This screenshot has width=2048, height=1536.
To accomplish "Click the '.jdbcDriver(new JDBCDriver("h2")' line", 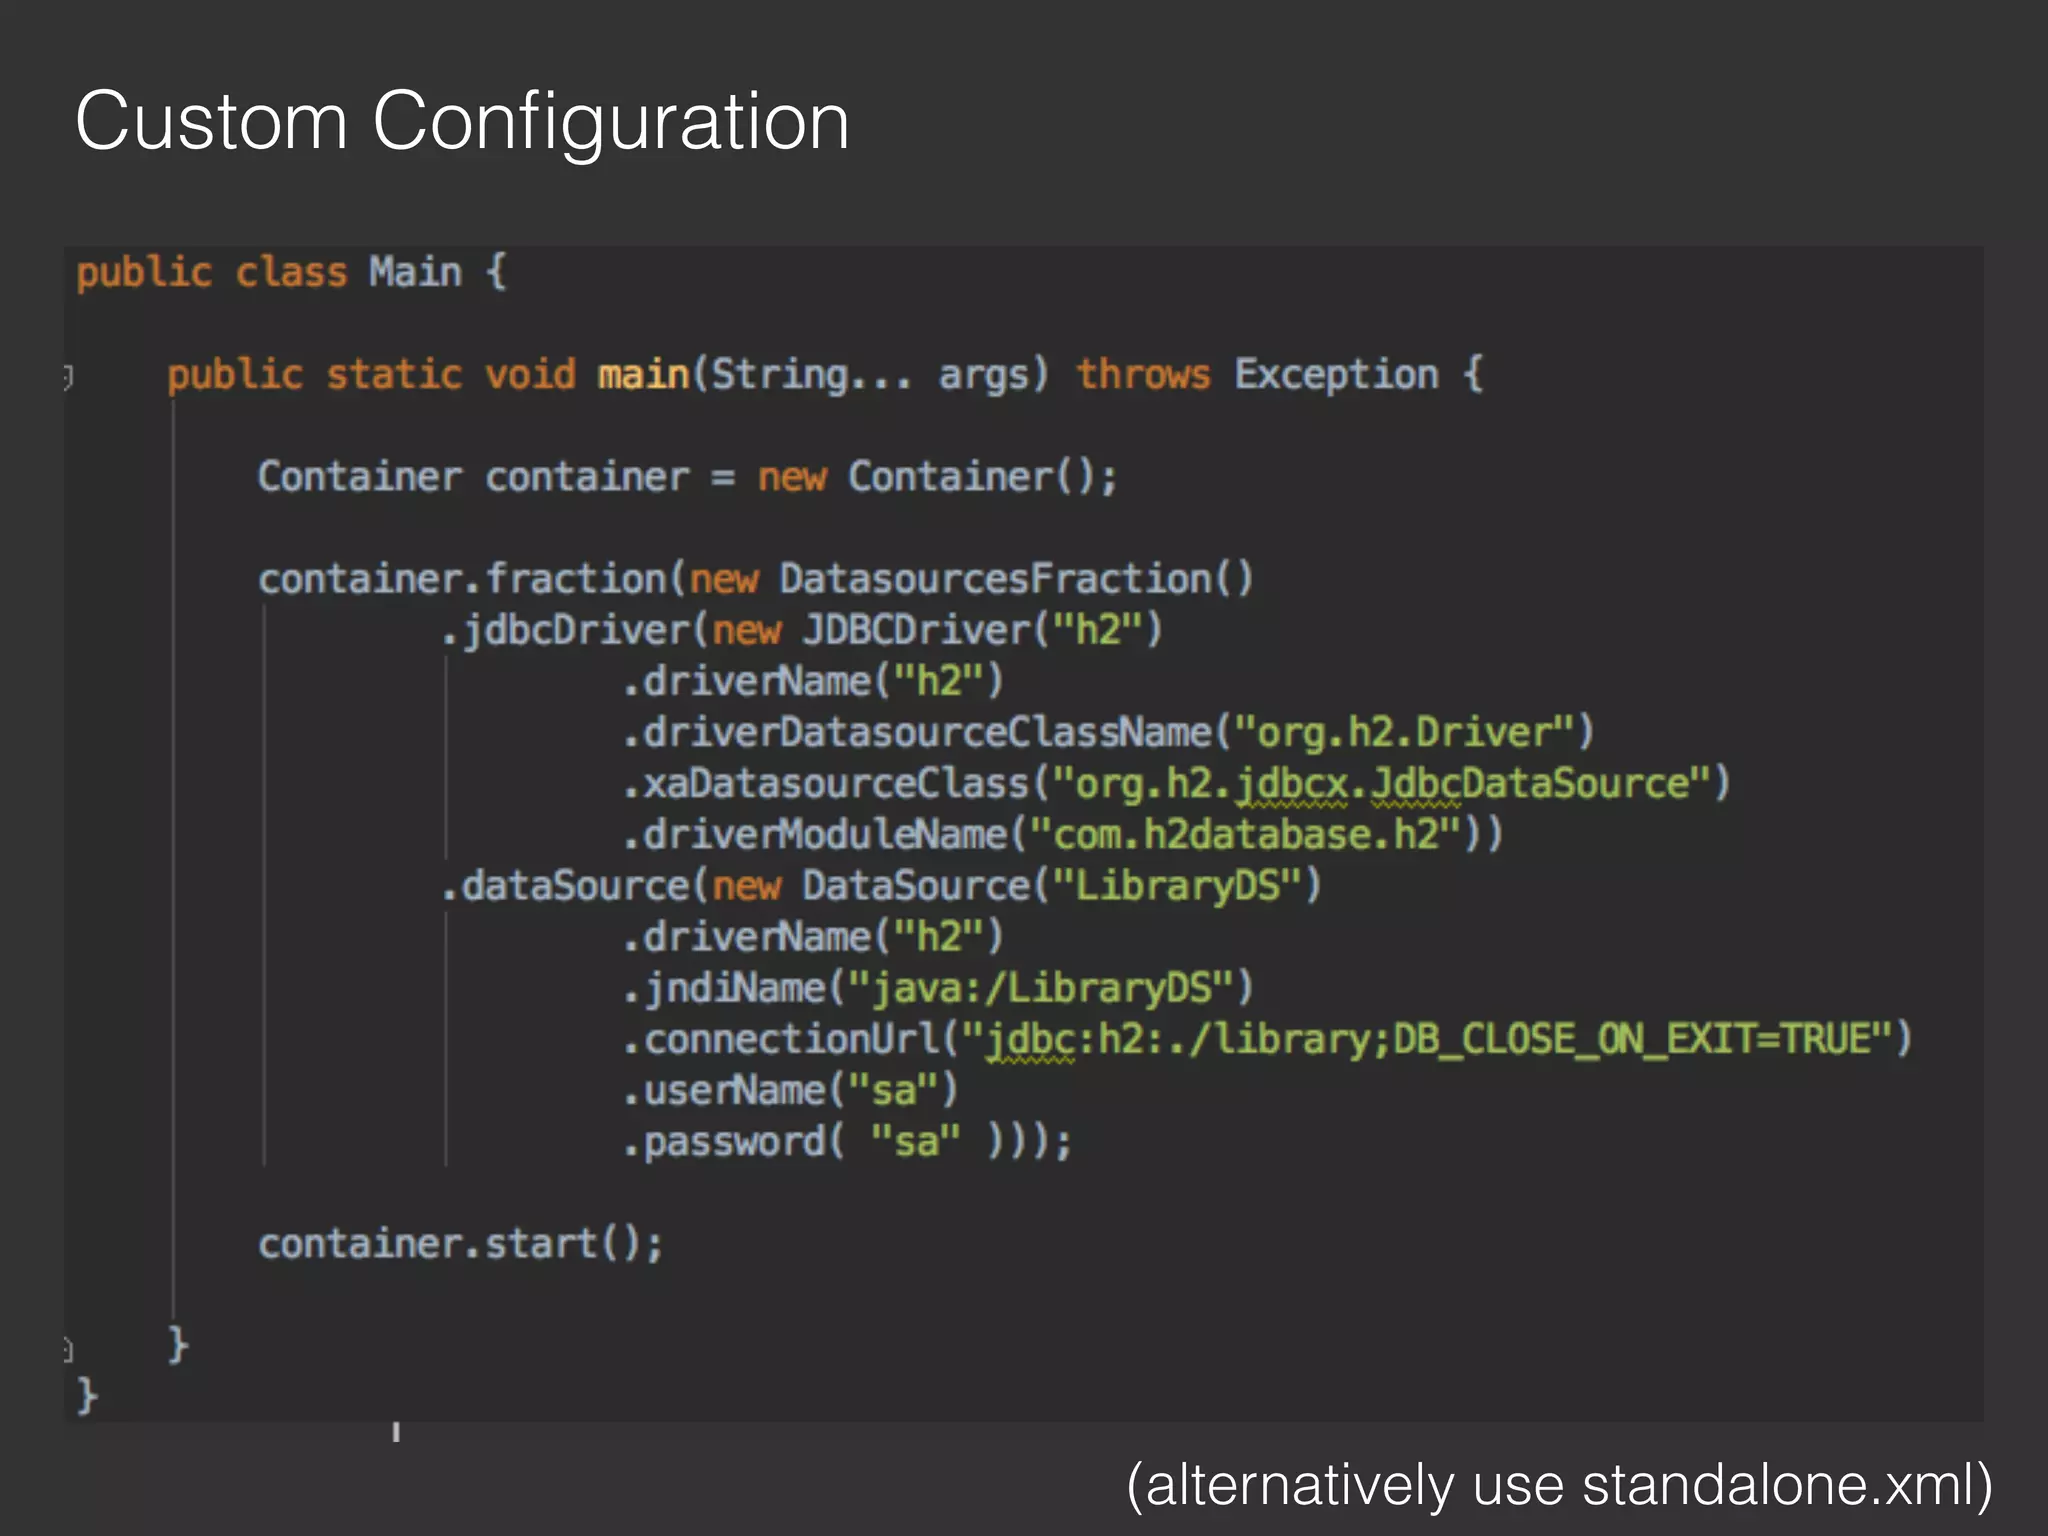I will (x=802, y=630).
